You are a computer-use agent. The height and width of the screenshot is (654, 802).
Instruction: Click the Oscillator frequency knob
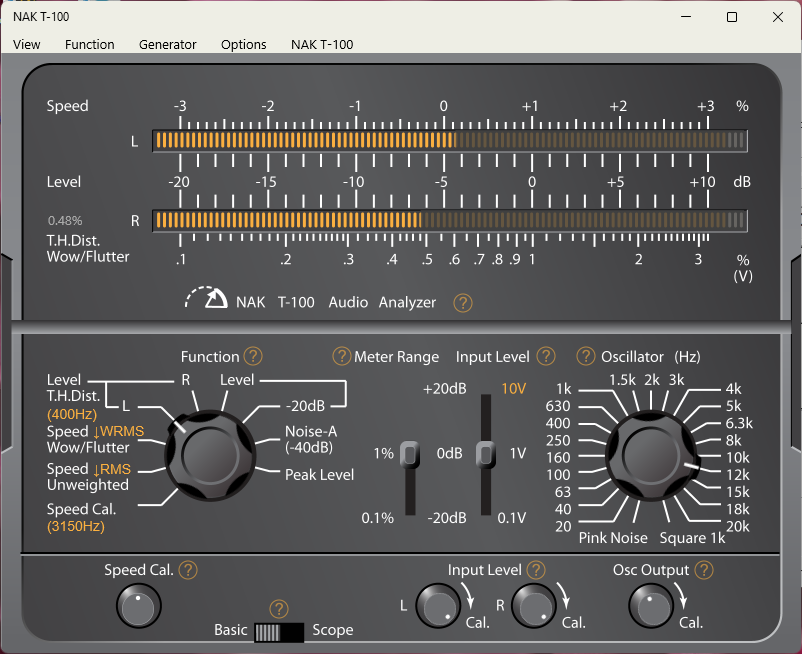(x=651, y=455)
